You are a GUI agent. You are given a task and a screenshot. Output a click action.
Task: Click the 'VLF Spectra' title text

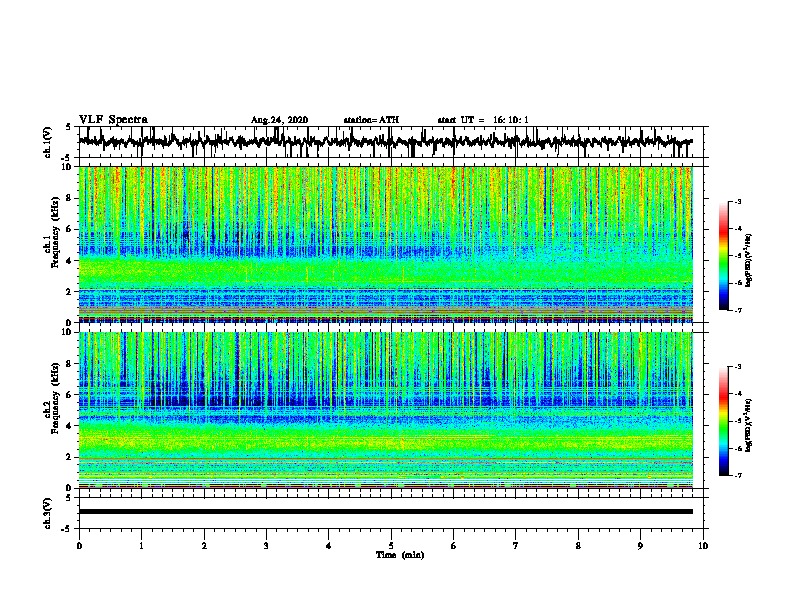113,120
